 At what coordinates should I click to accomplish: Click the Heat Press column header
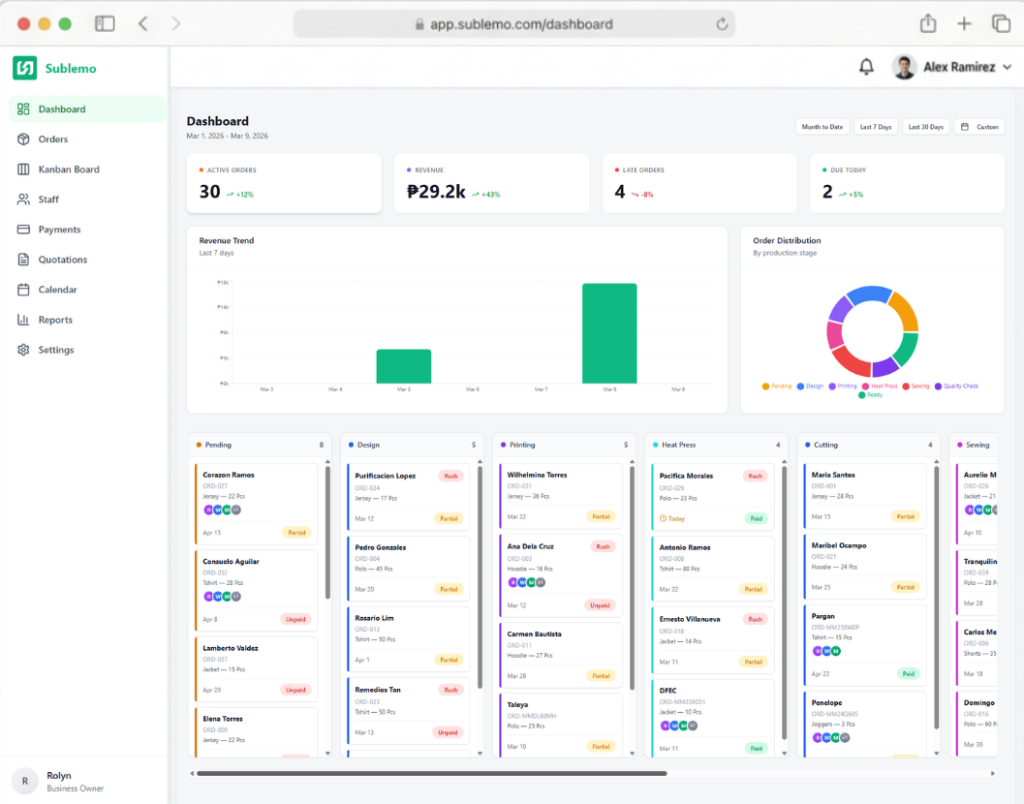(716, 445)
